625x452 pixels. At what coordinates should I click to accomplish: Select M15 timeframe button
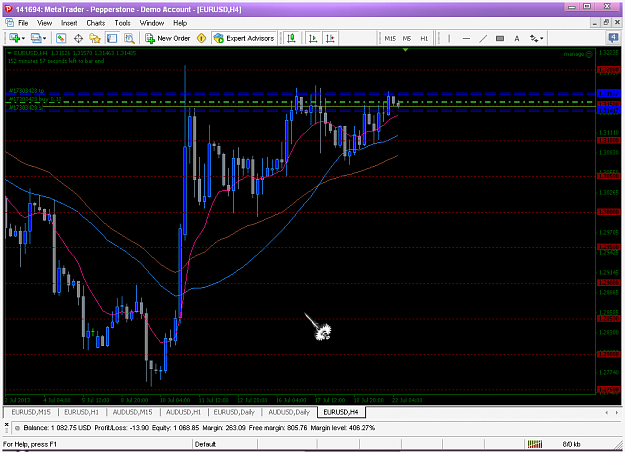[x=390, y=38]
